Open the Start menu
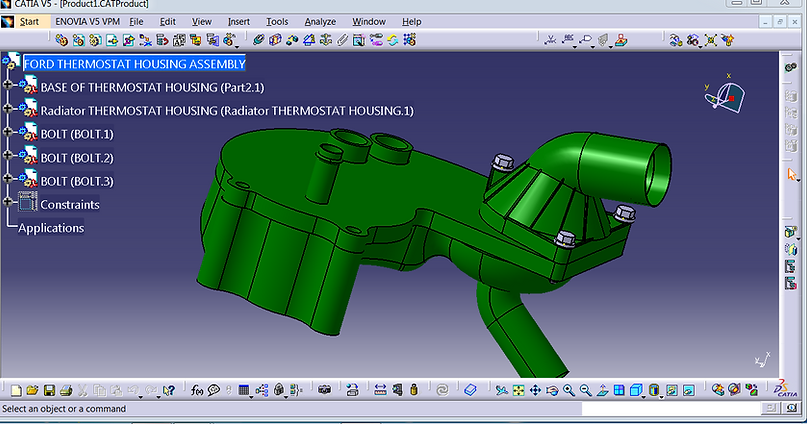 29,22
